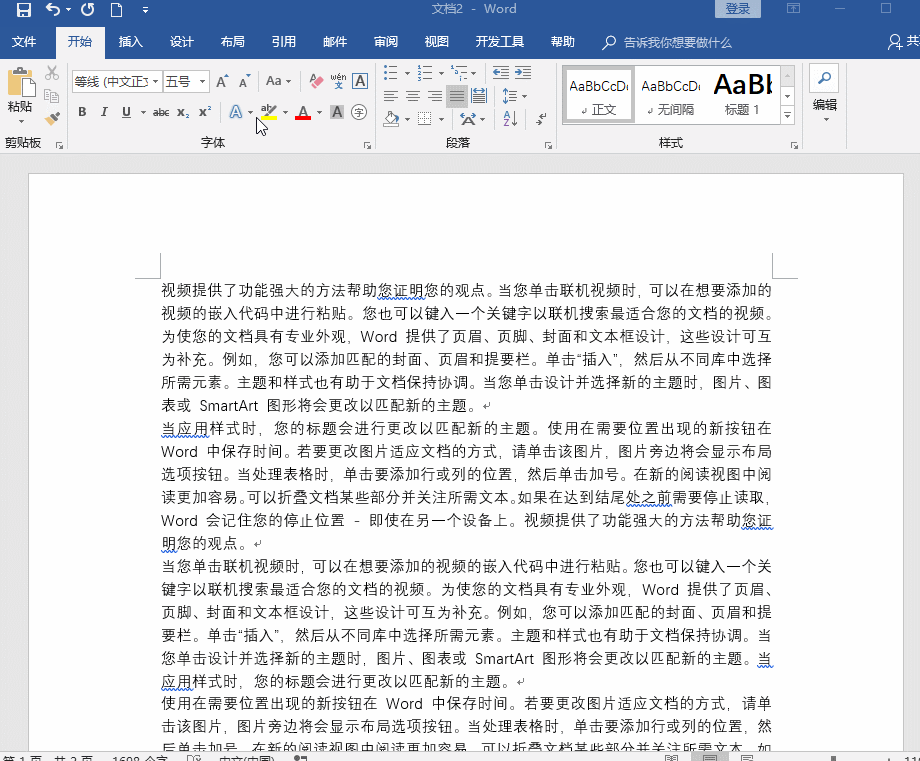Select the center alignment icon
This screenshot has height=761, width=920.
tap(412, 96)
